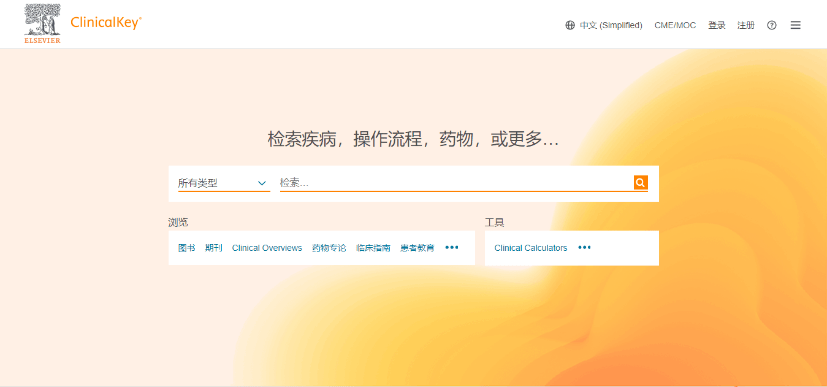Show more browse options ellipsis
This screenshot has height=387, width=827.
(452, 247)
